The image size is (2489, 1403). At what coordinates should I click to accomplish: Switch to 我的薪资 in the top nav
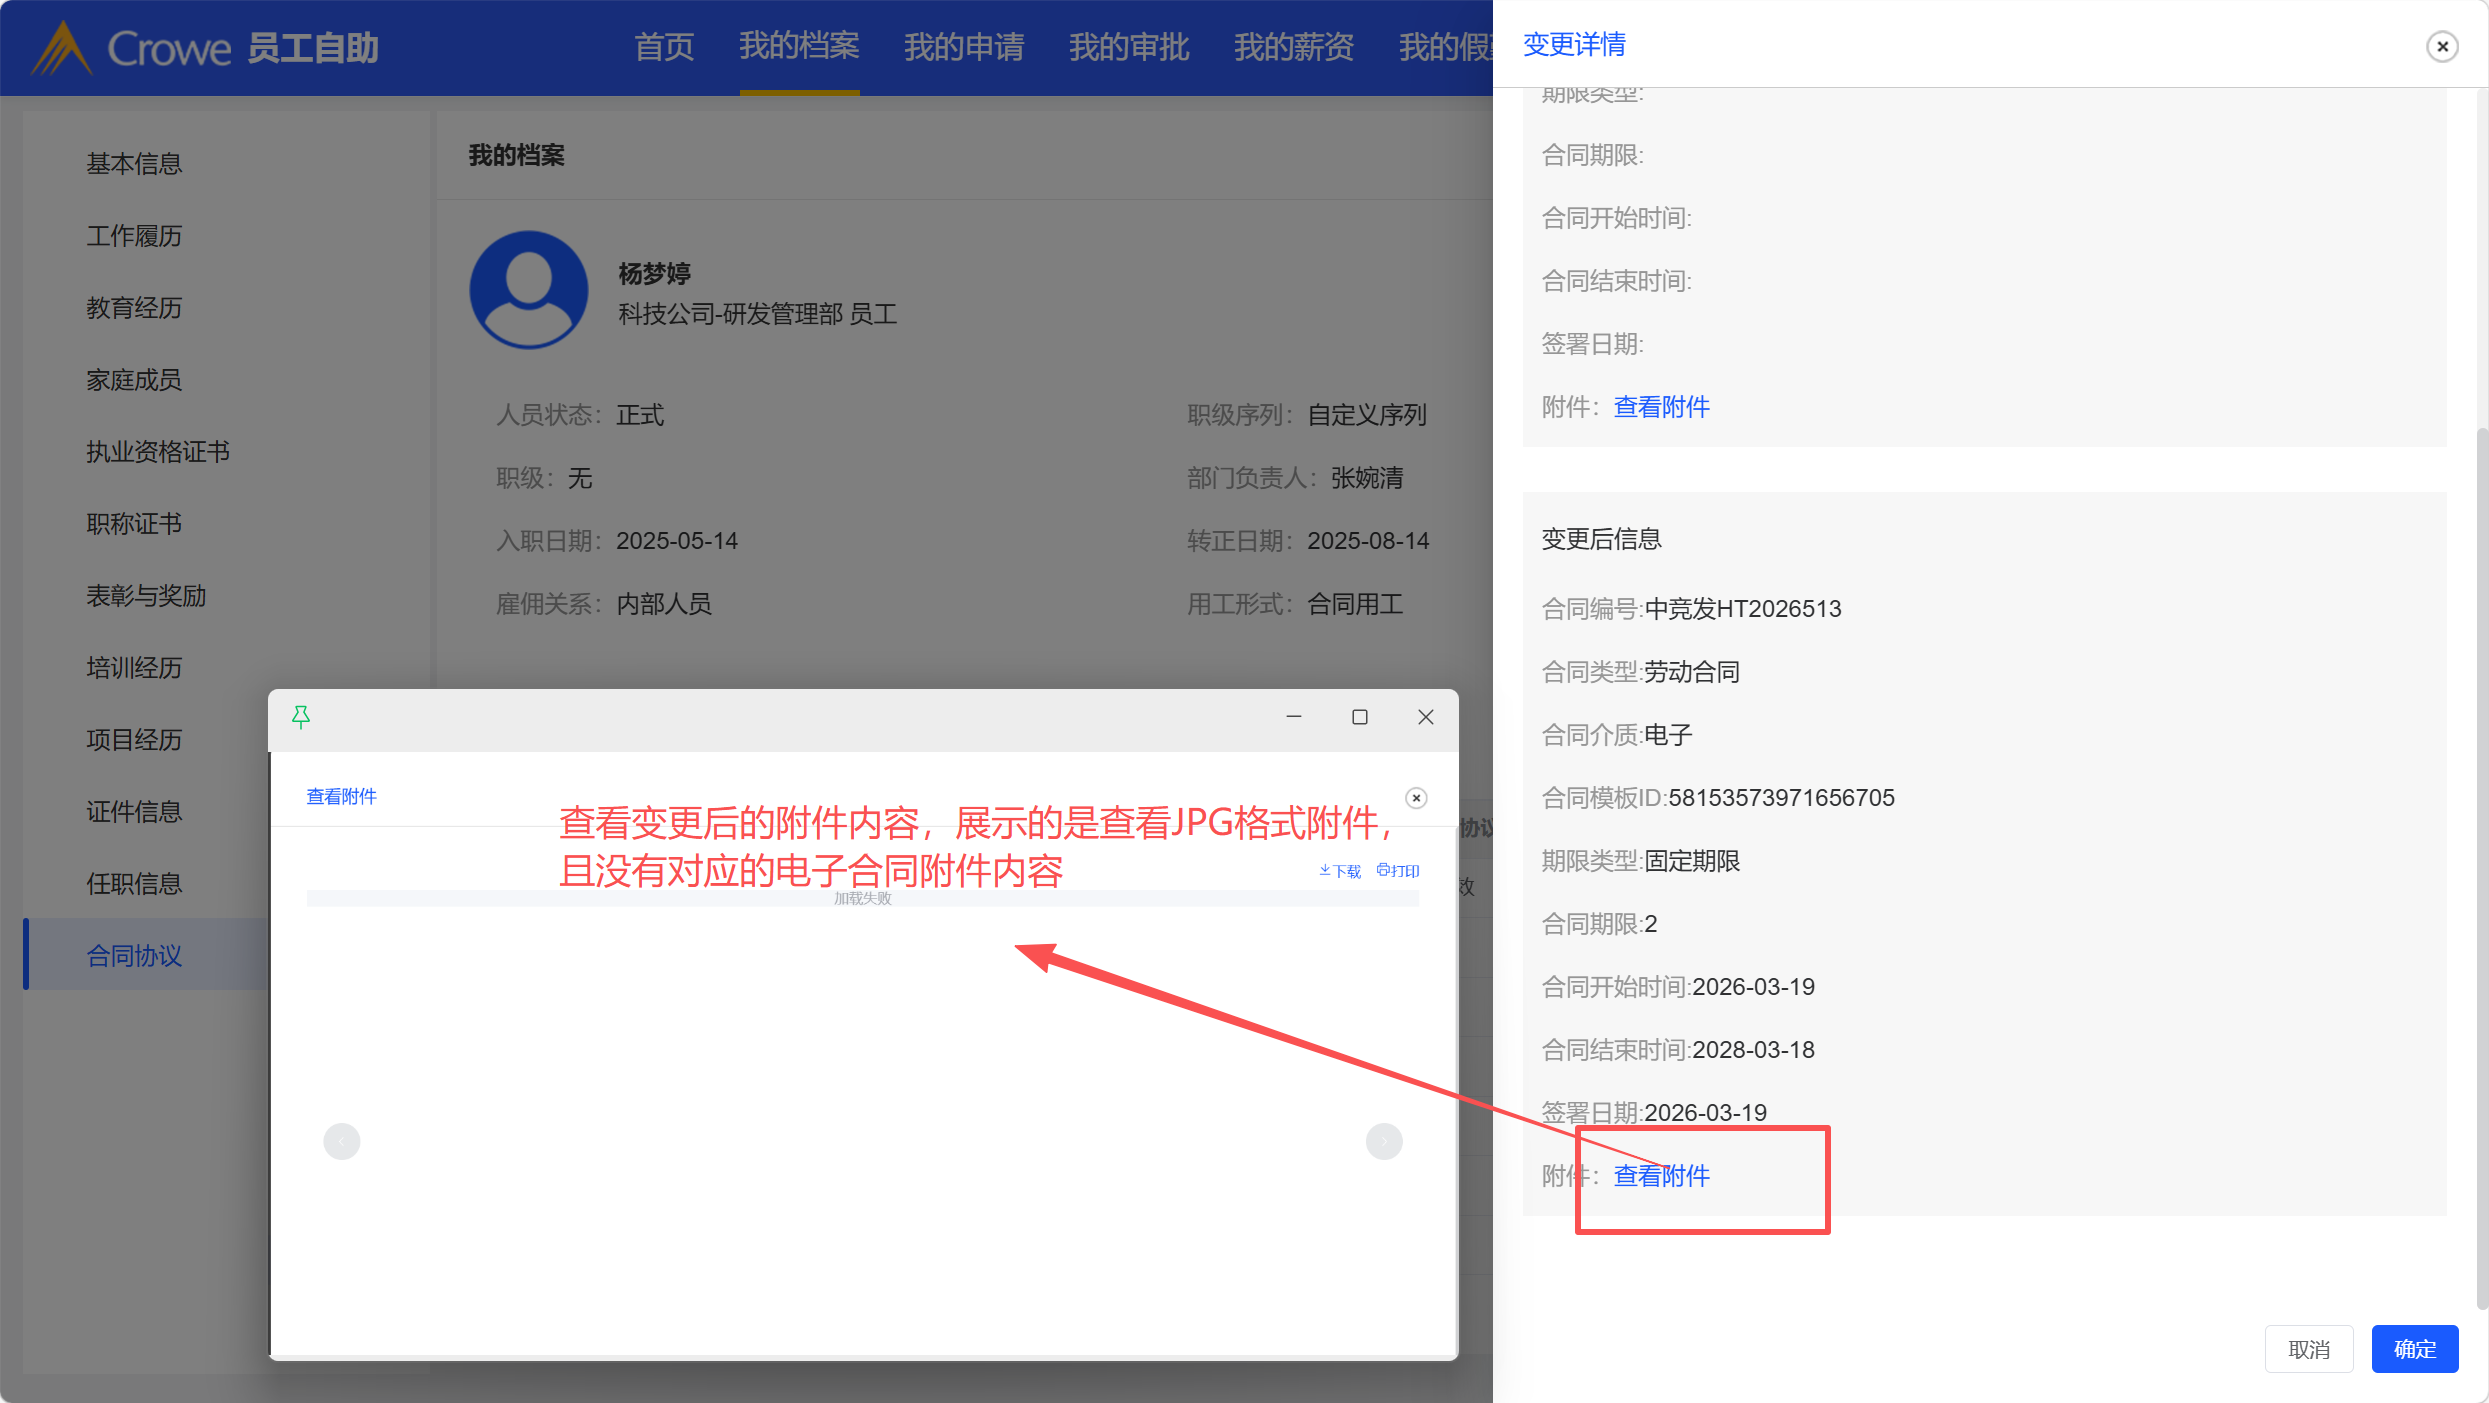[x=1293, y=47]
